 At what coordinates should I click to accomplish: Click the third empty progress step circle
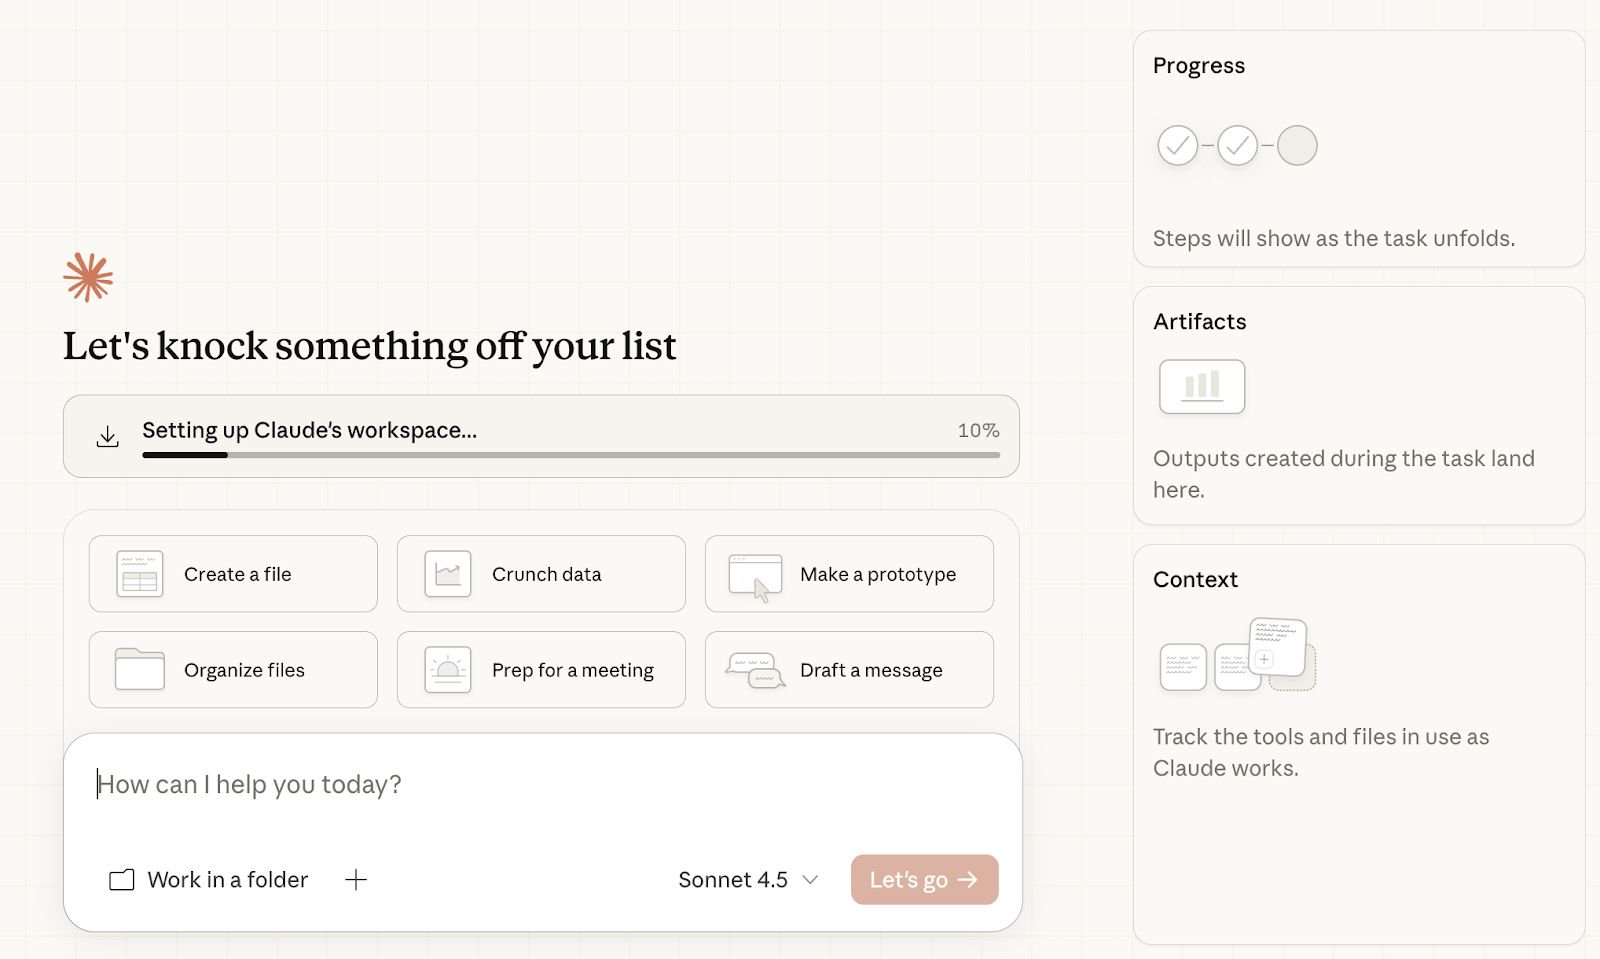[x=1297, y=146]
